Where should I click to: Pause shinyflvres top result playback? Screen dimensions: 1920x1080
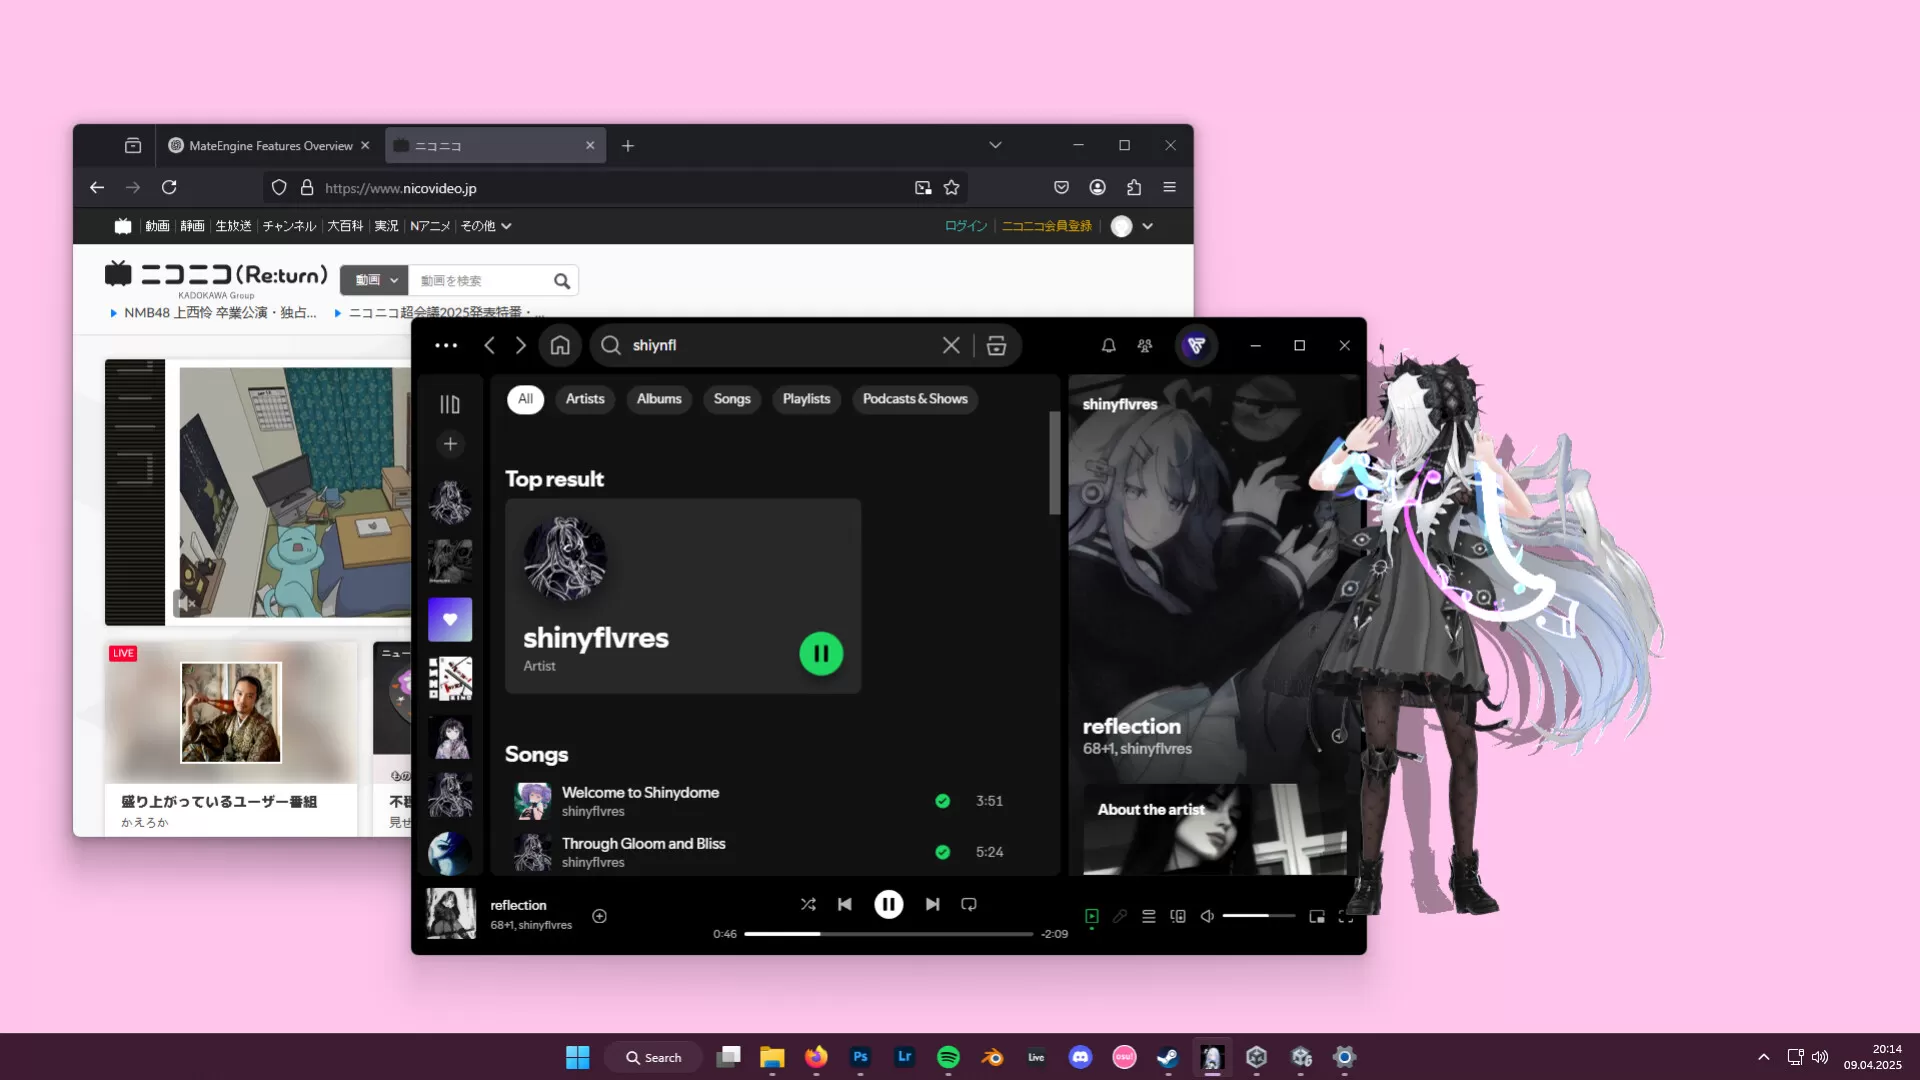pyautogui.click(x=821, y=653)
